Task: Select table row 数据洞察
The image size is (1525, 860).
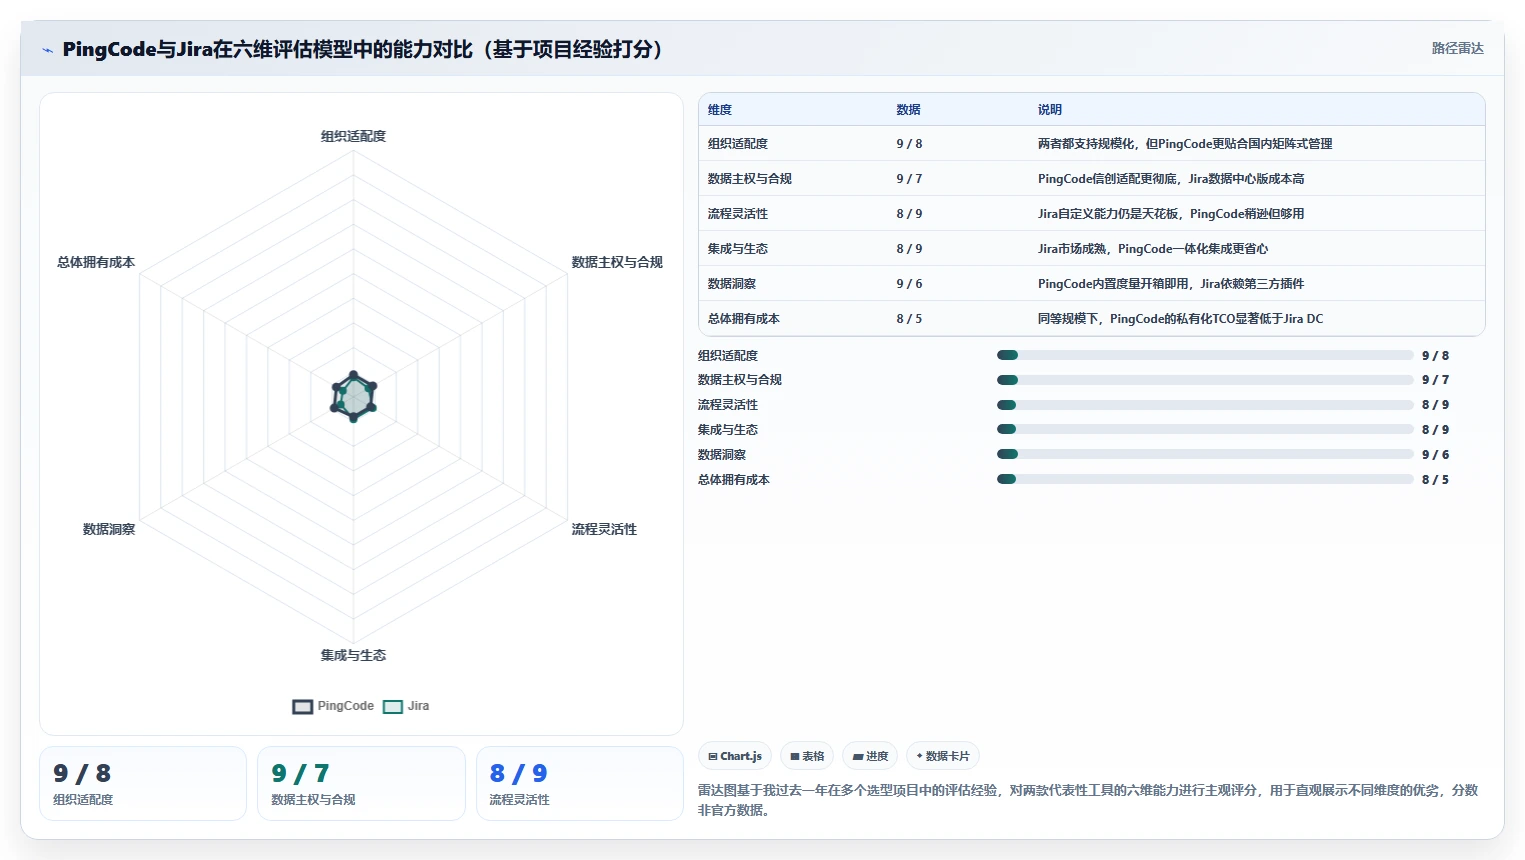Action: [1091, 284]
